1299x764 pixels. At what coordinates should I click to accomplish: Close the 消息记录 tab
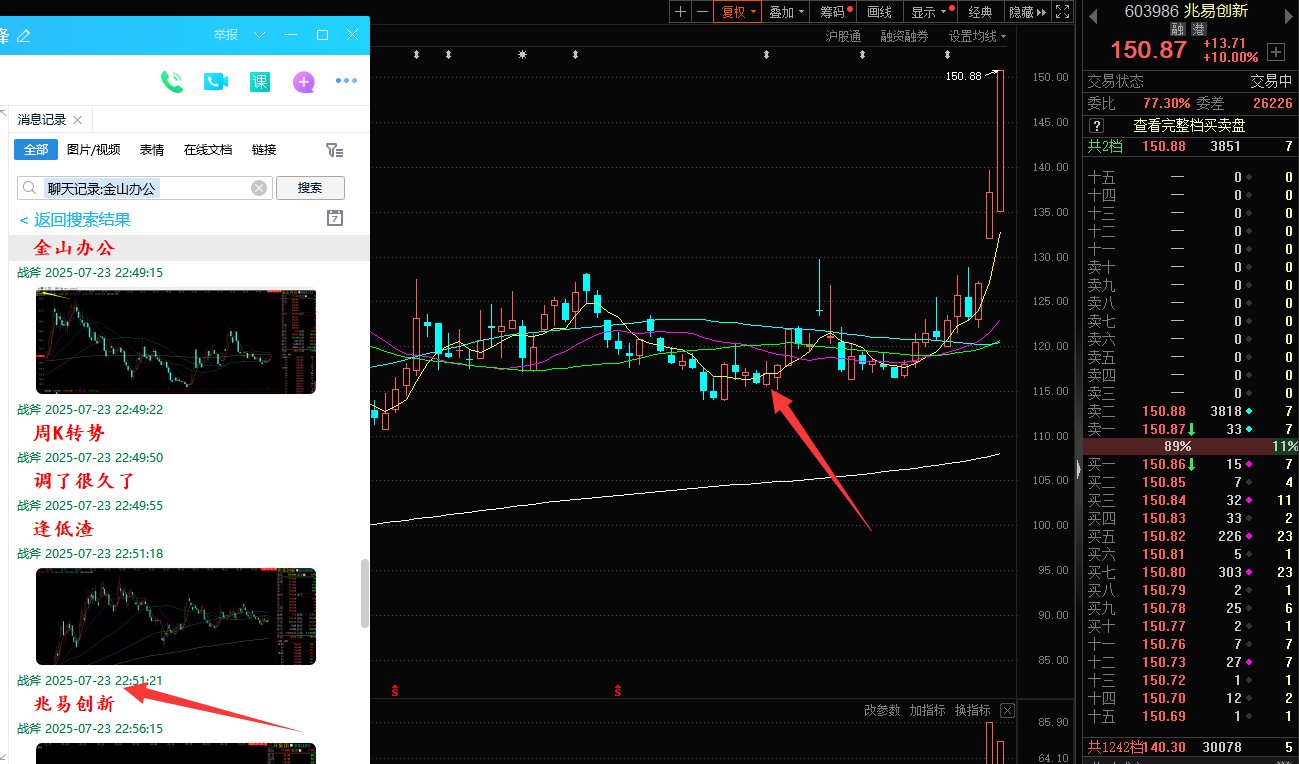point(78,120)
